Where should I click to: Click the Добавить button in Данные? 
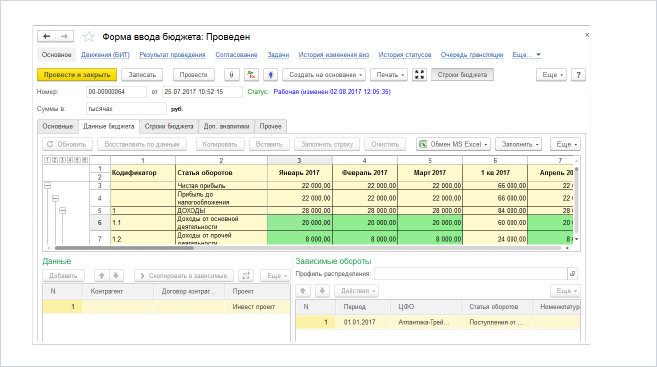tap(63, 275)
